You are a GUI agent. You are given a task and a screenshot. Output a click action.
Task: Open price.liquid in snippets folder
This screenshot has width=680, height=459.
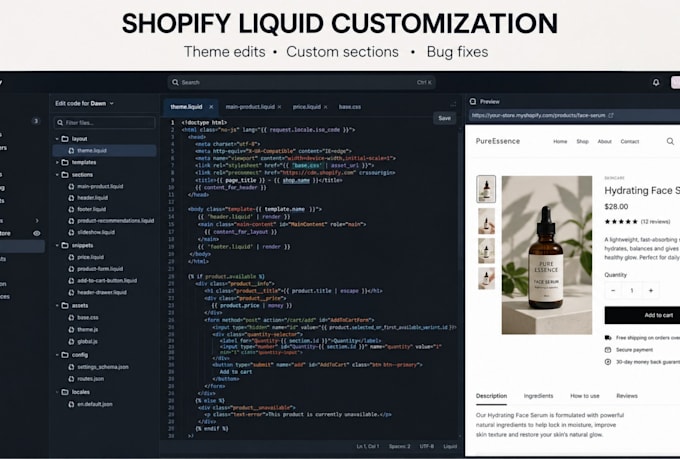(90, 257)
